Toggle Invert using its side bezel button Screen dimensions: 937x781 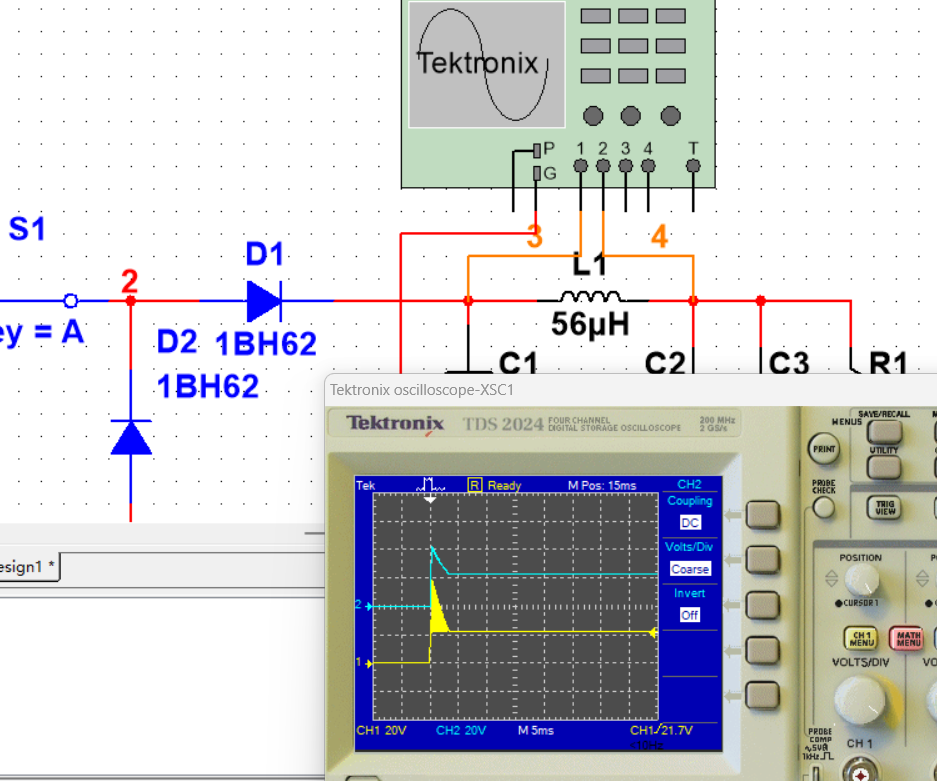(763, 605)
